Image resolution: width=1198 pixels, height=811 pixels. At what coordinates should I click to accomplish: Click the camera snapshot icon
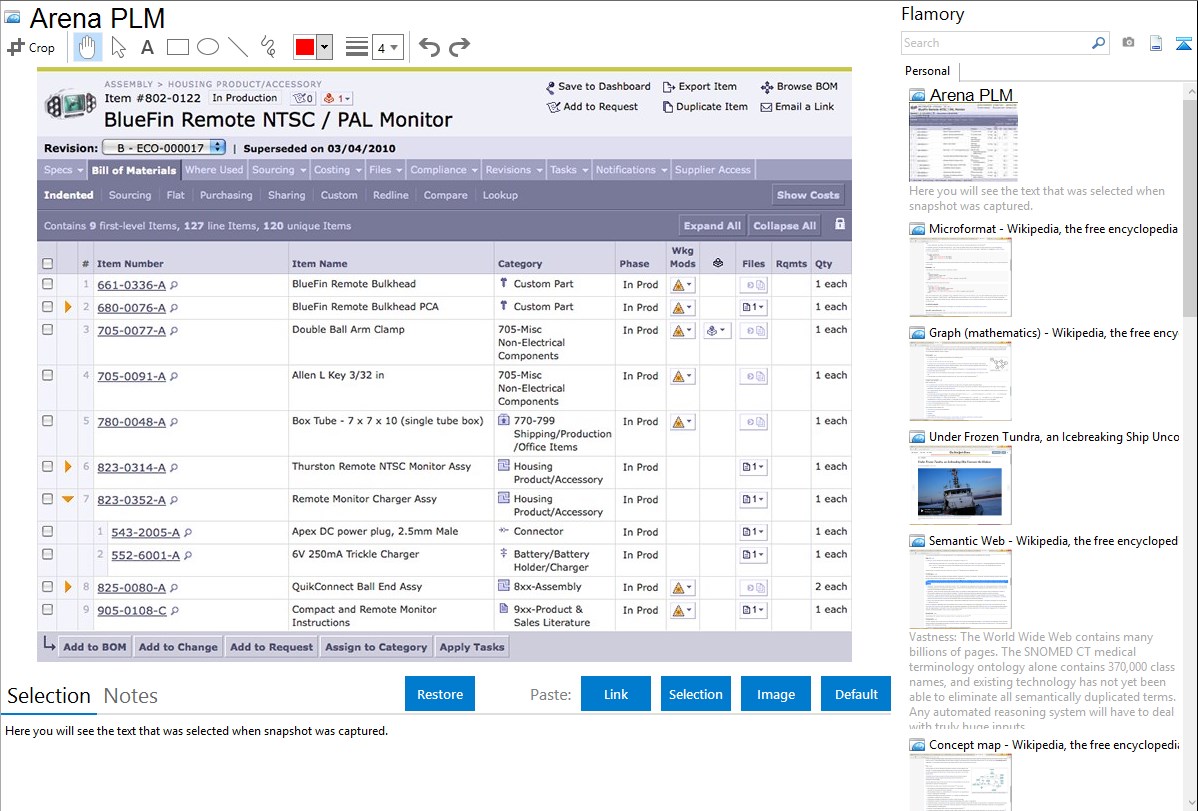[x=1128, y=43]
